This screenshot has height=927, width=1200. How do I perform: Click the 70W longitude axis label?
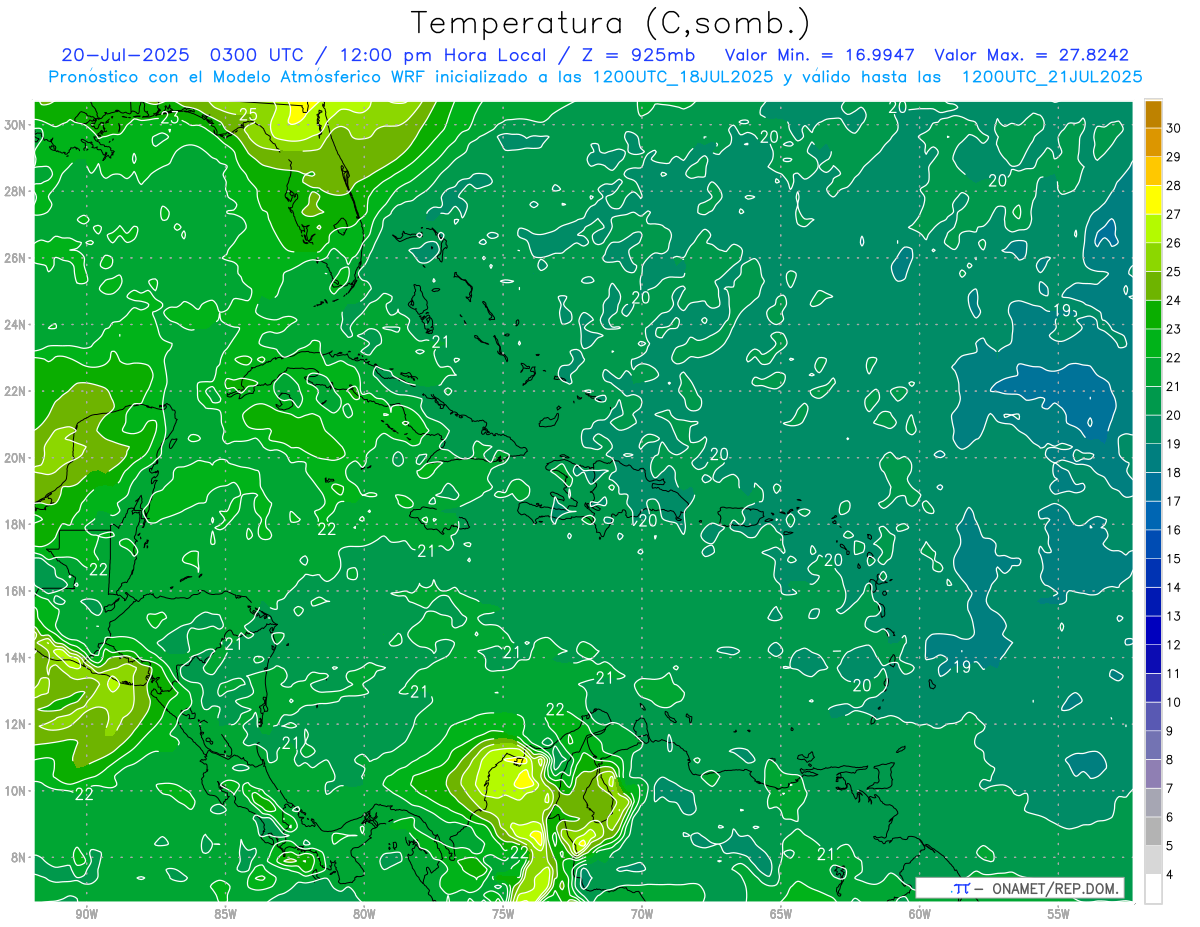(642, 915)
